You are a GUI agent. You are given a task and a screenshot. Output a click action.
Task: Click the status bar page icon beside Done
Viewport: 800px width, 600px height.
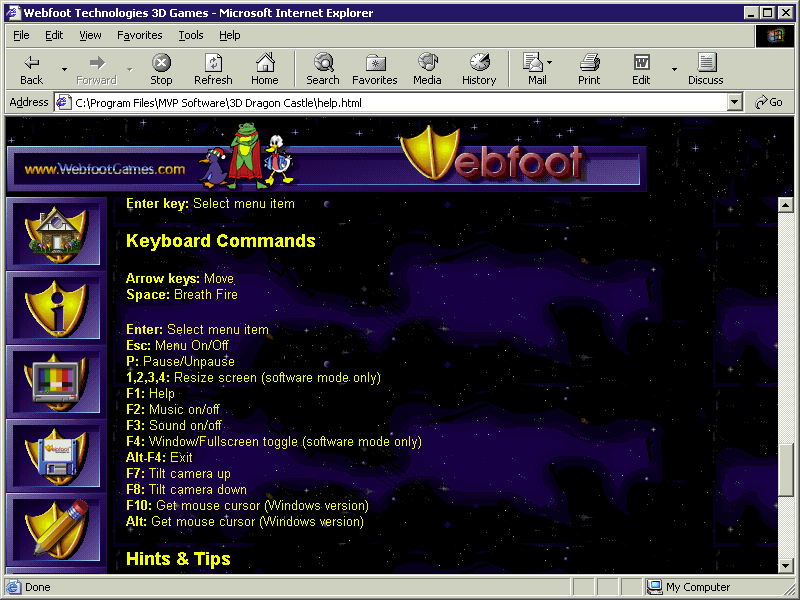pos(14,587)
